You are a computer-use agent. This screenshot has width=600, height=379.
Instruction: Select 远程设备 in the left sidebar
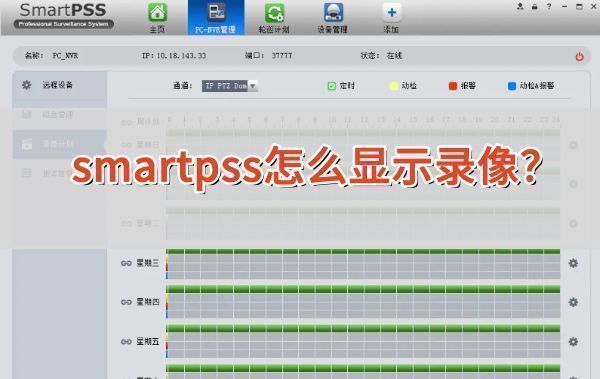point(60,85)
